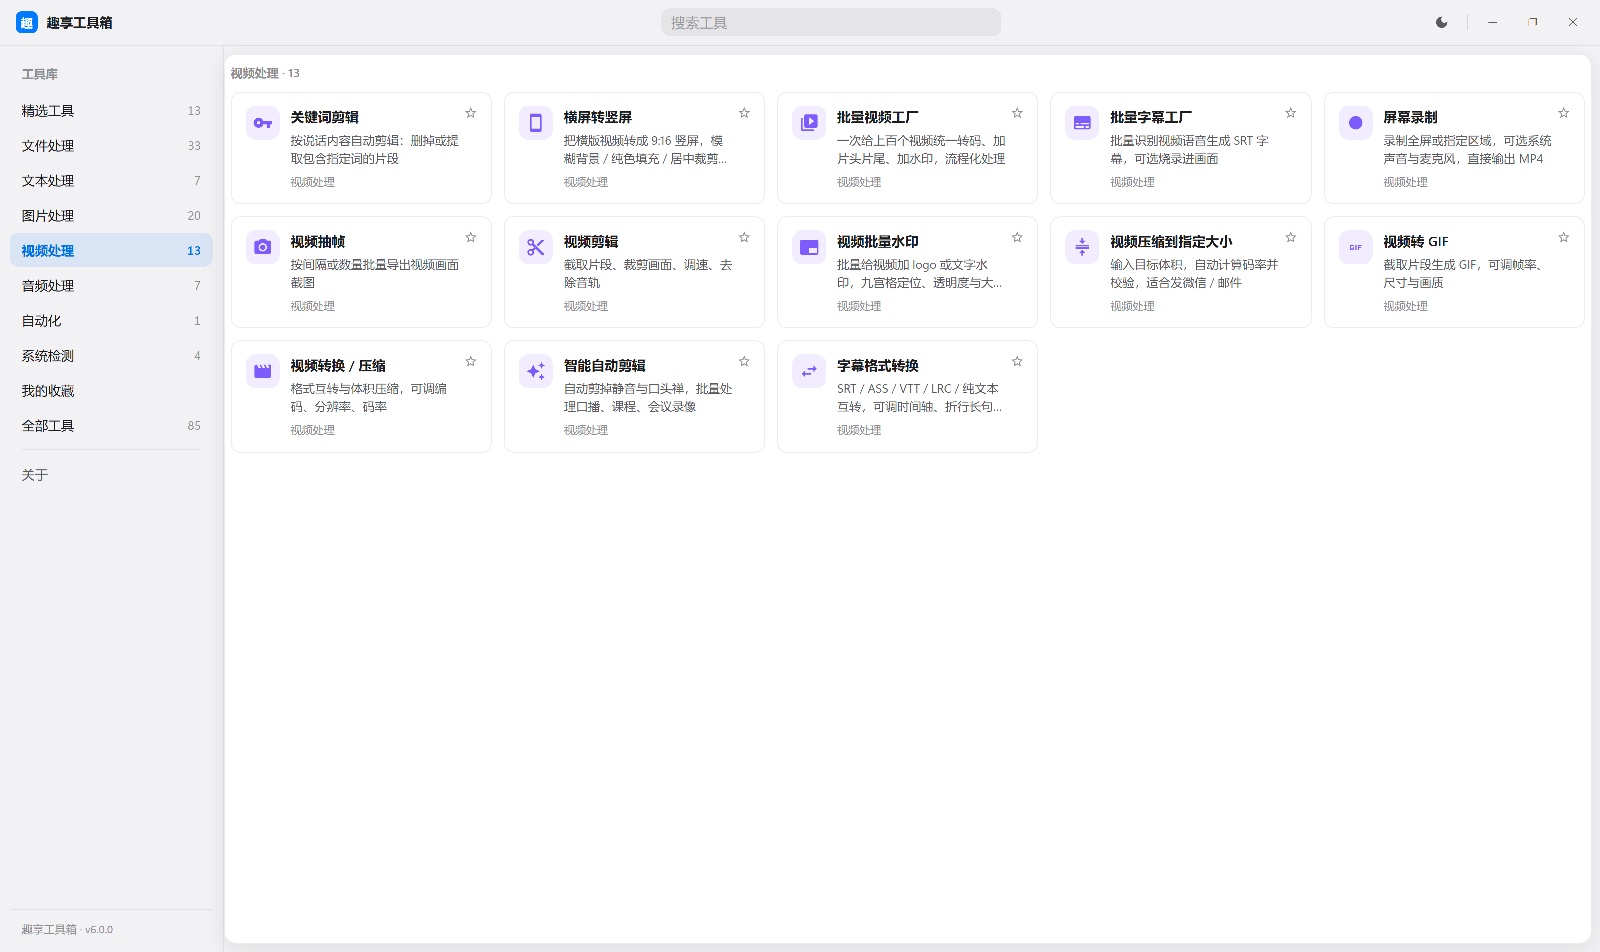Switch to 文件处理 category
The height and width of the screenshot is (952, 1600).
(x=111, y=146)
